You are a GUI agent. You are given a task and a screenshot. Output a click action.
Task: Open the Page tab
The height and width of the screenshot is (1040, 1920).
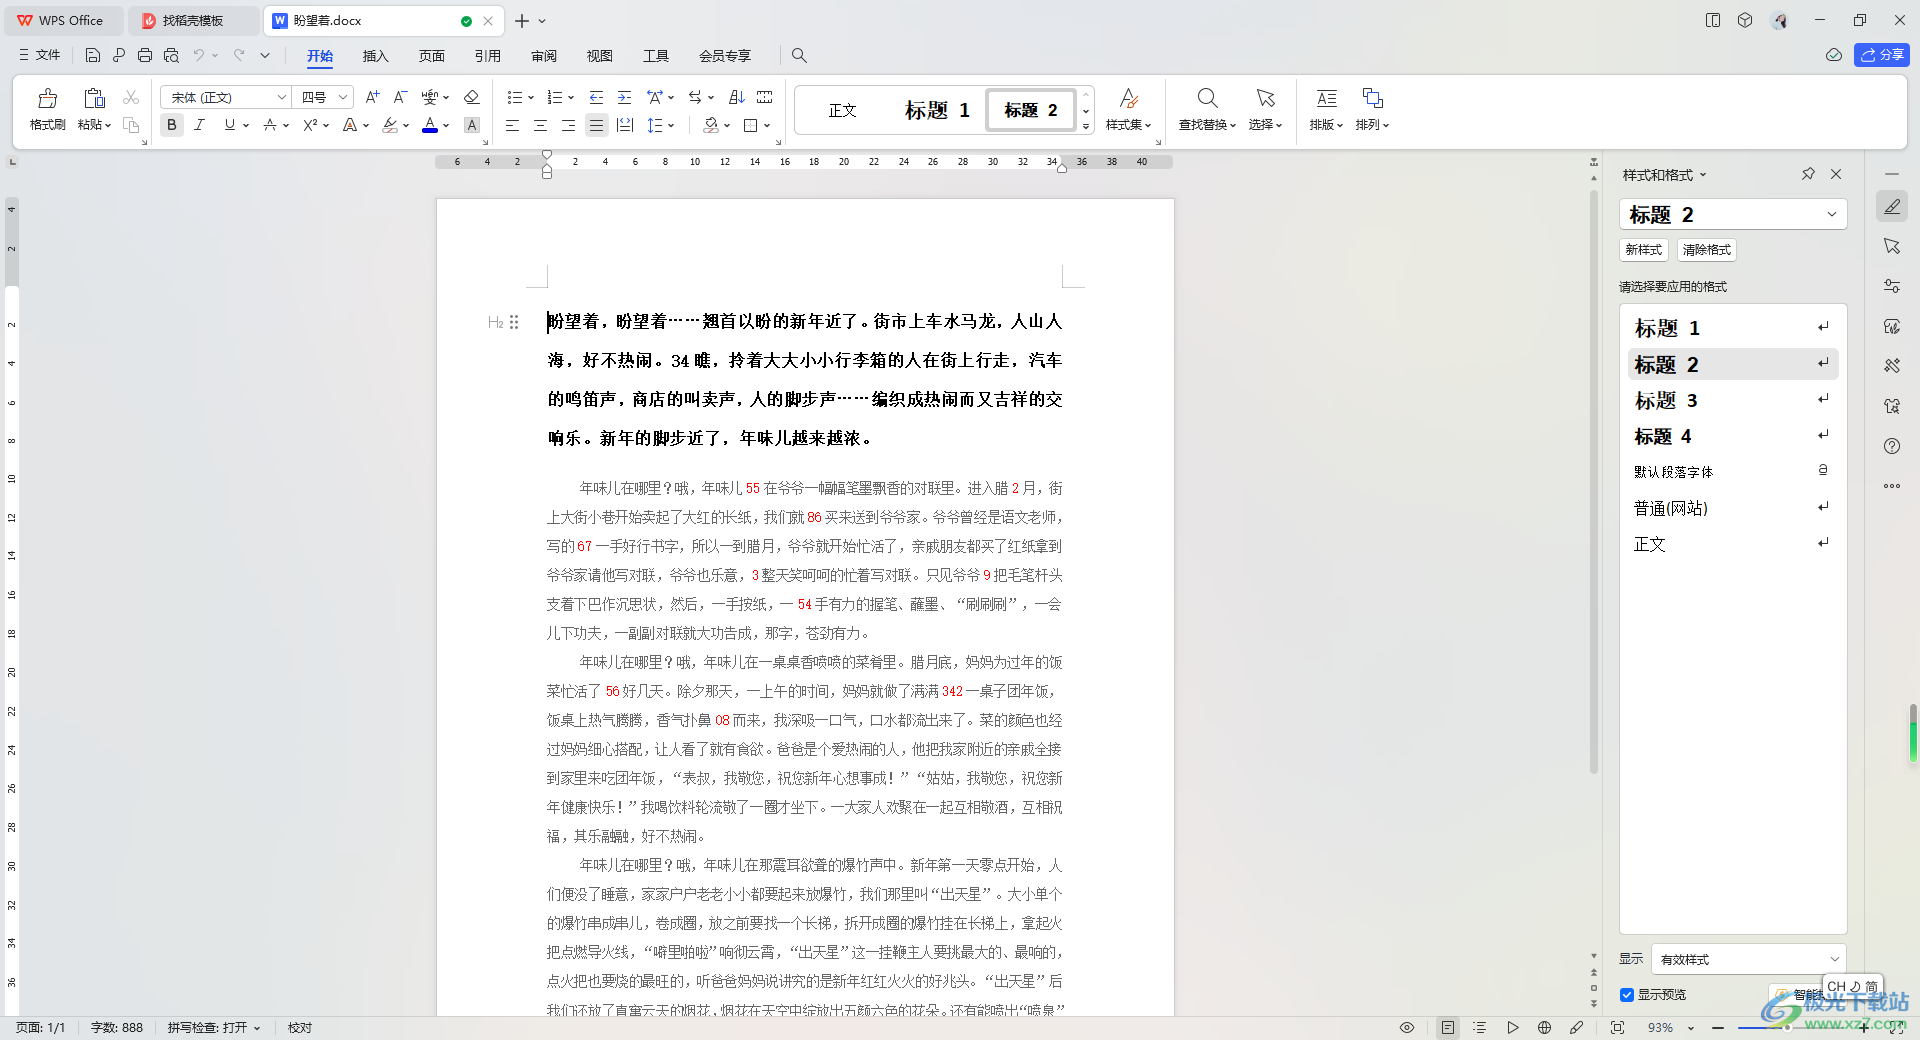431,56
